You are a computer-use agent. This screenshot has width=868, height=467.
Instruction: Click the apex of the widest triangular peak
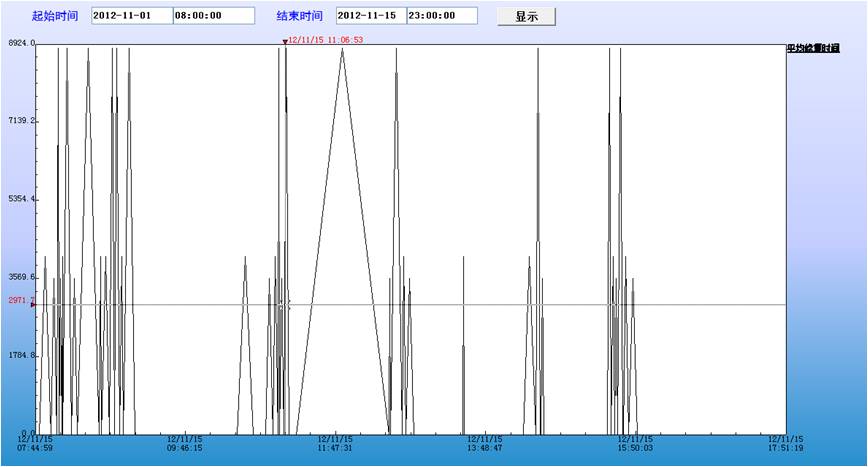coord(342,48)
